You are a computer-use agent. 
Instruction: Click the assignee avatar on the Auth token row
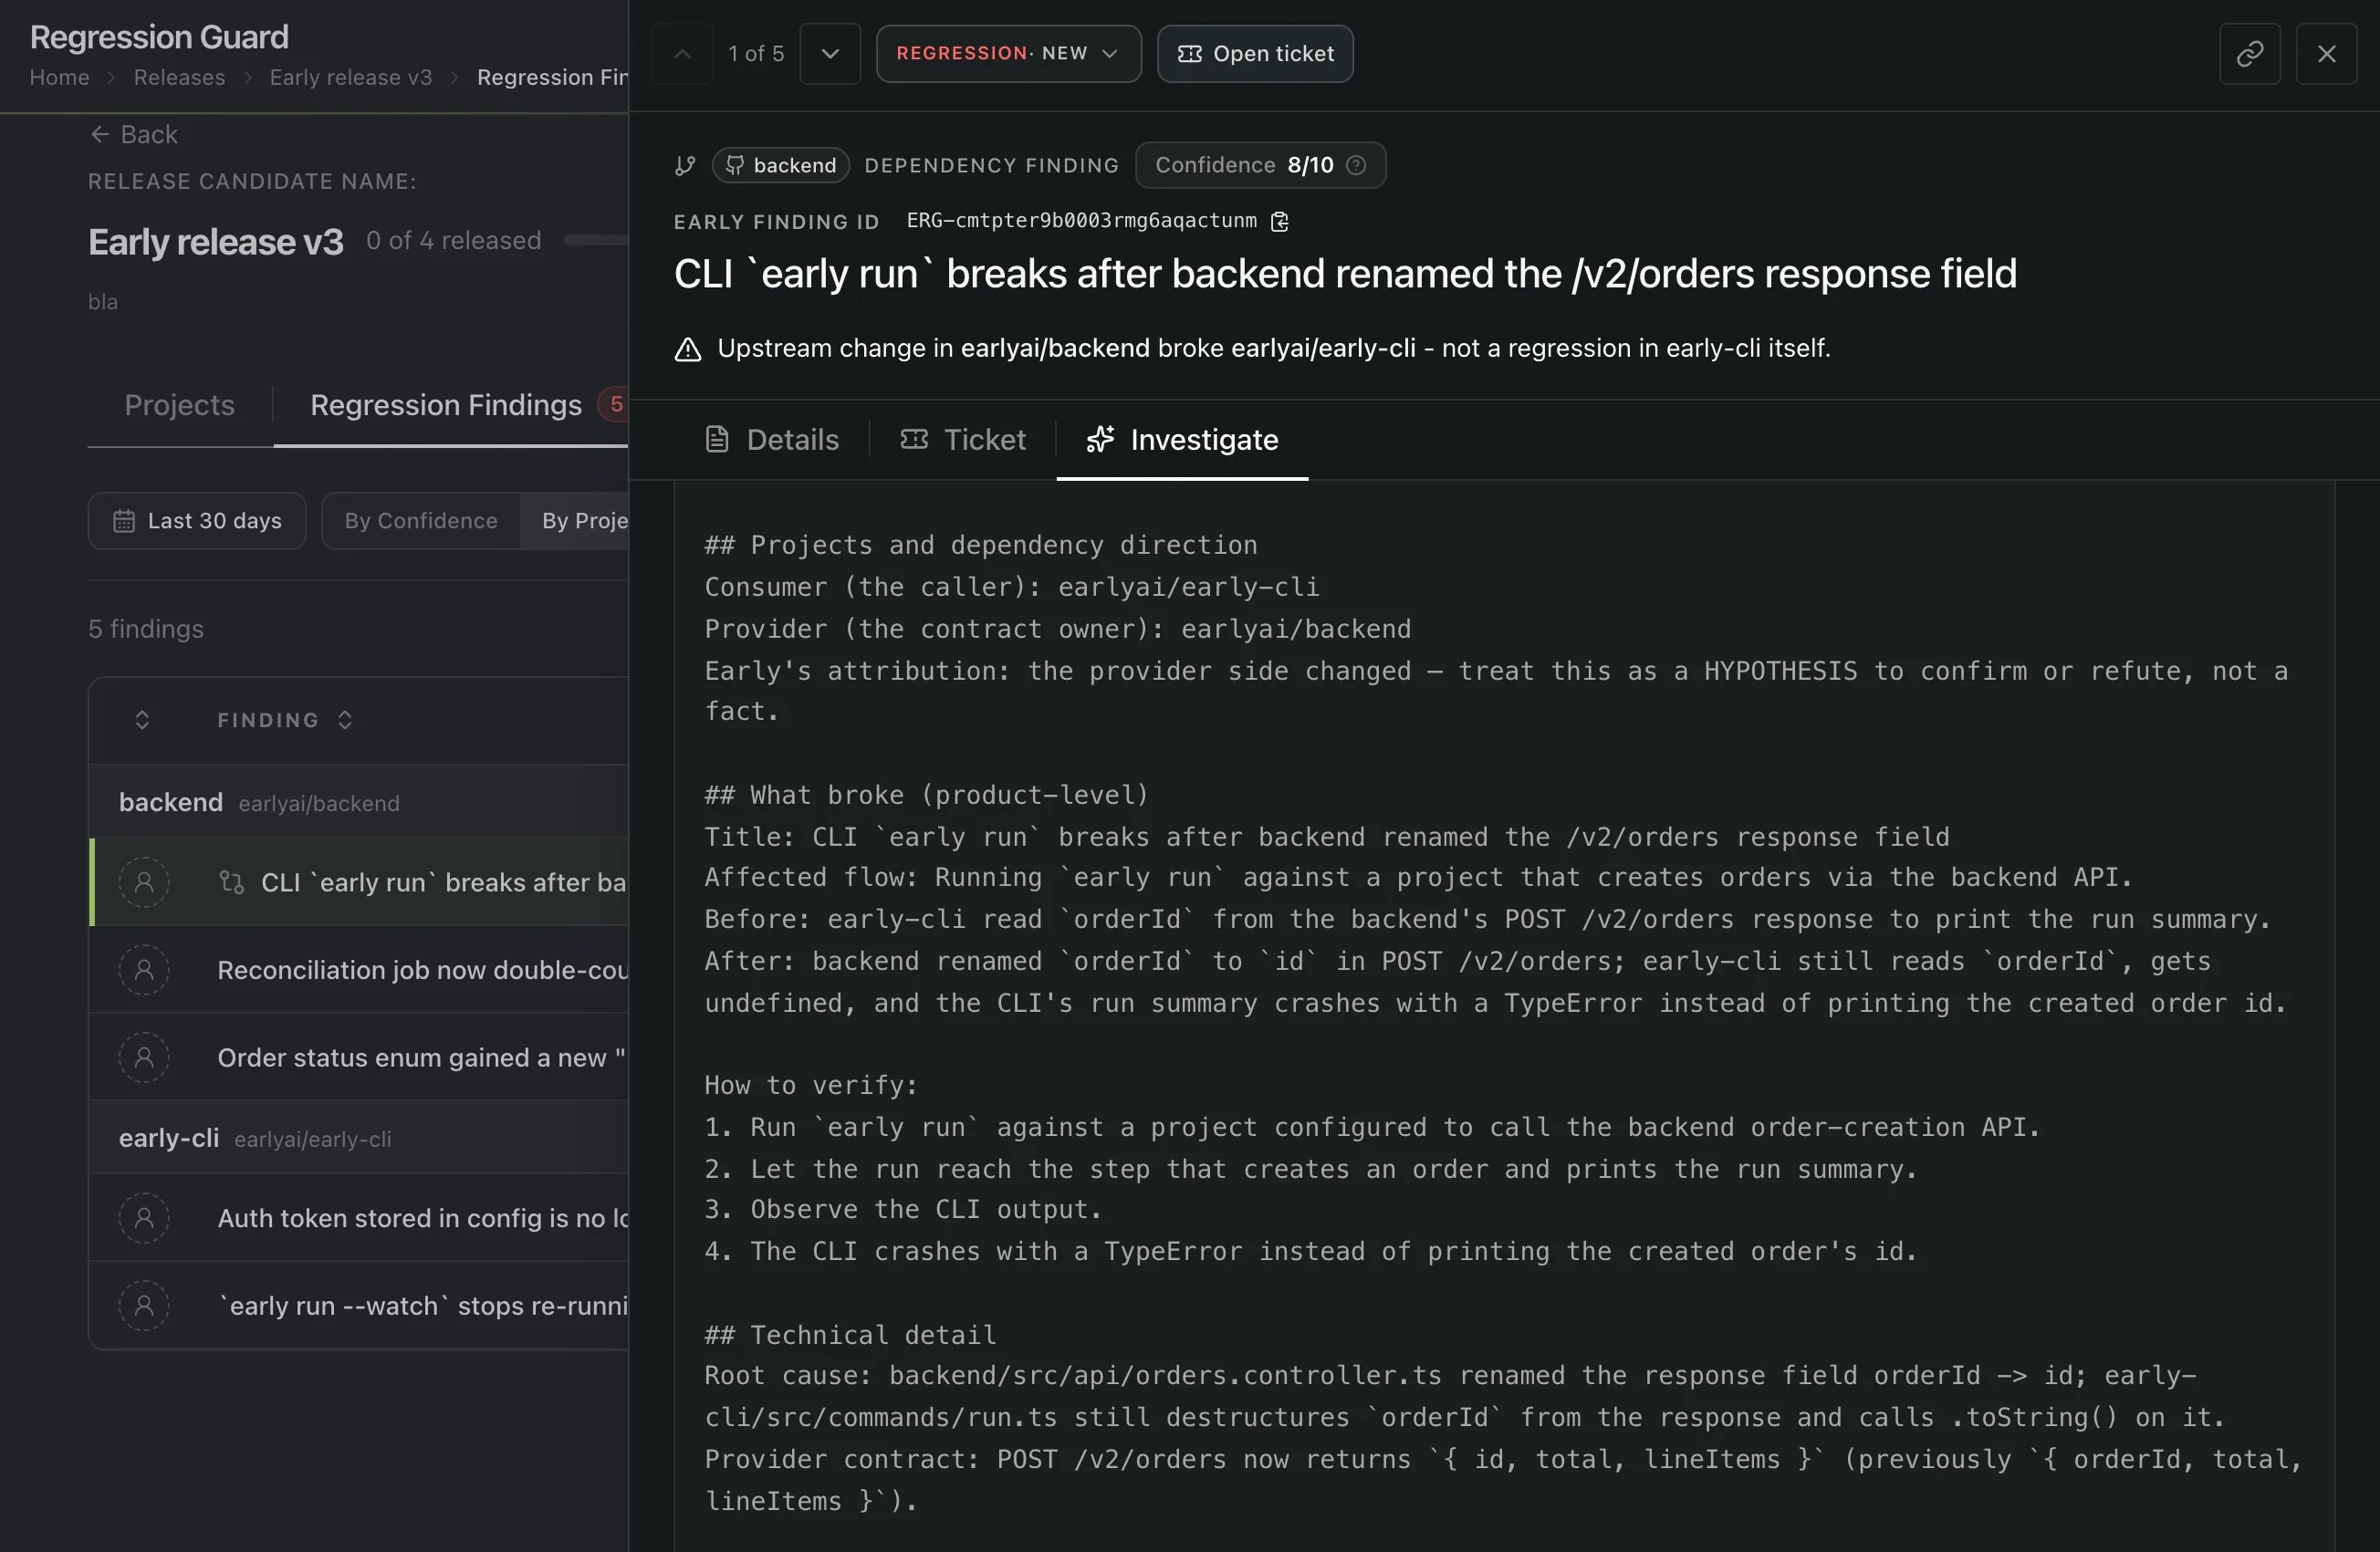(x=144, y=1218)
